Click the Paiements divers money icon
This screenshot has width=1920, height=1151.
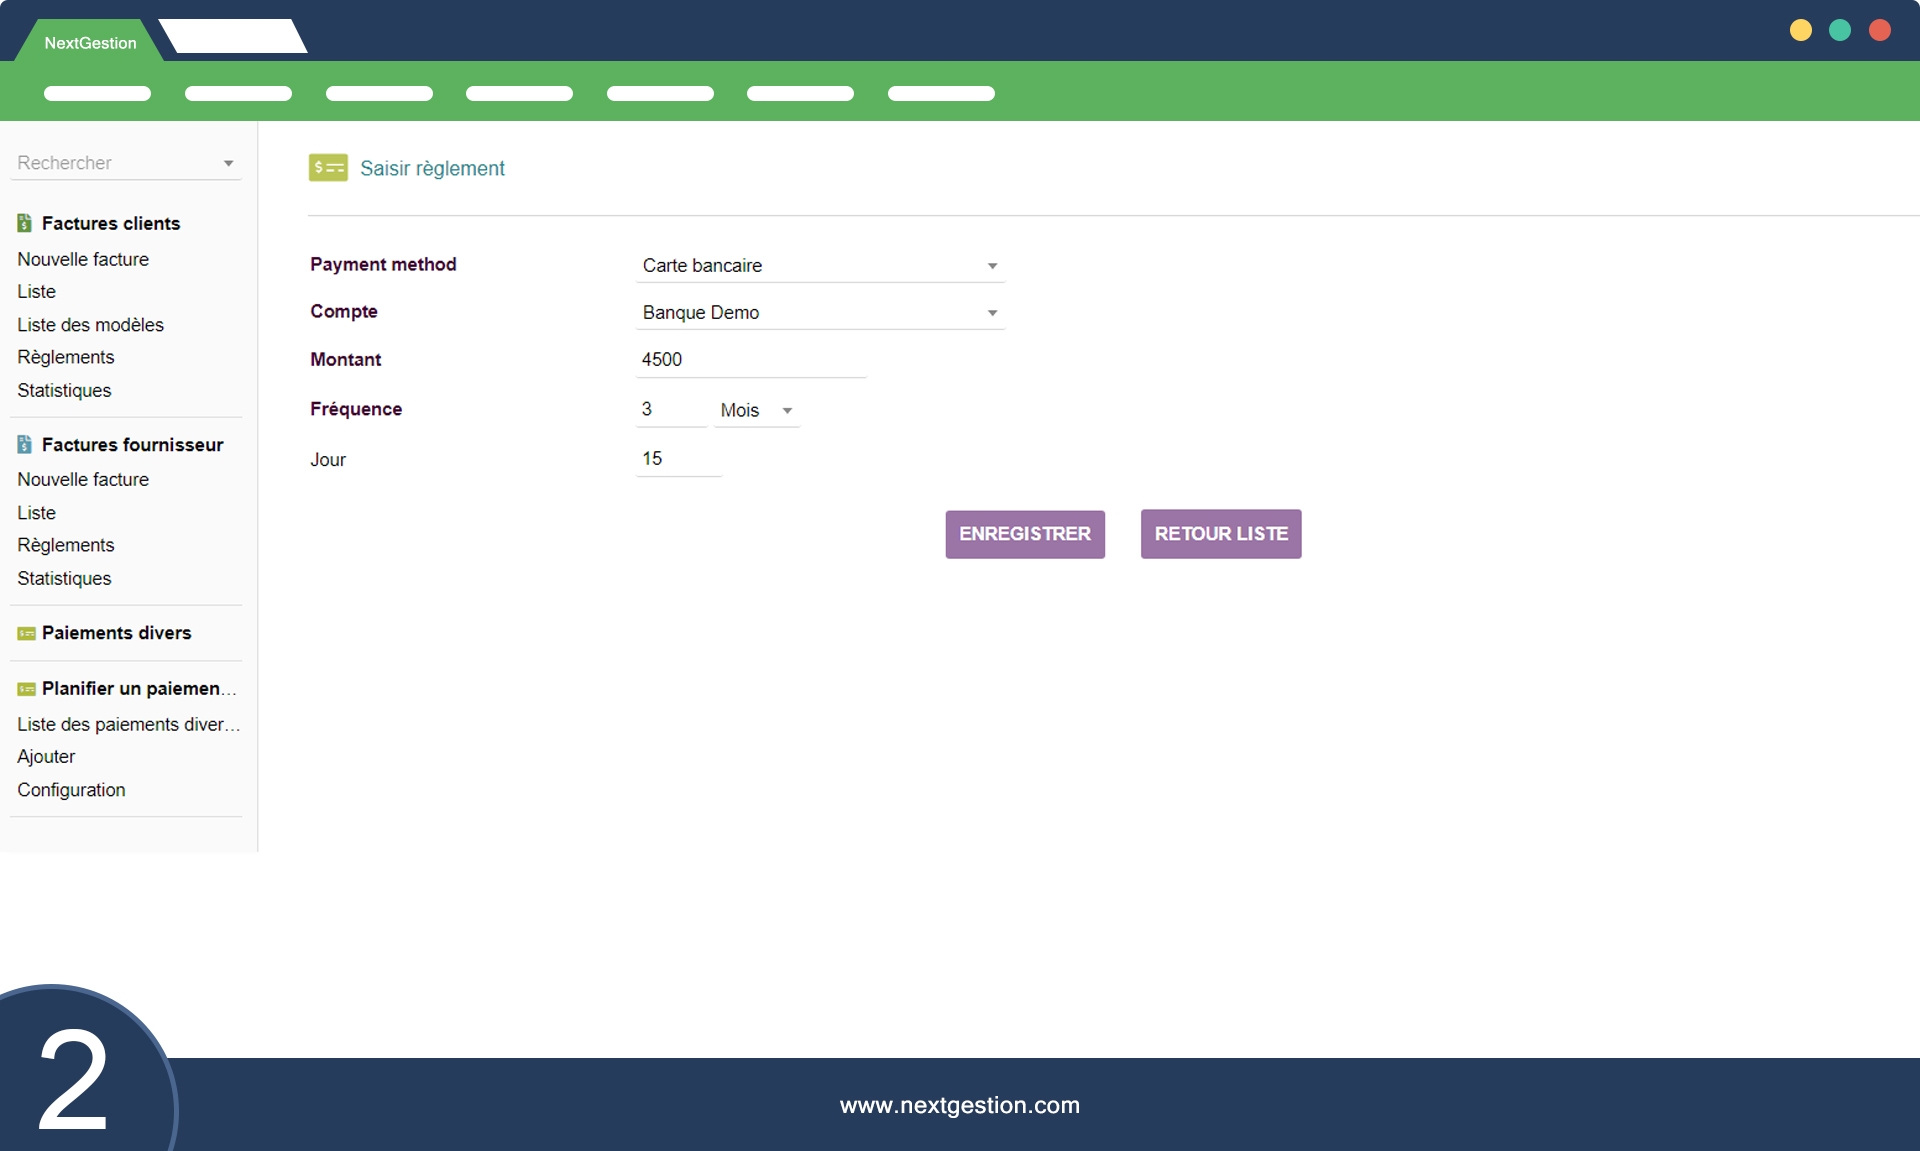pos(27,633)
